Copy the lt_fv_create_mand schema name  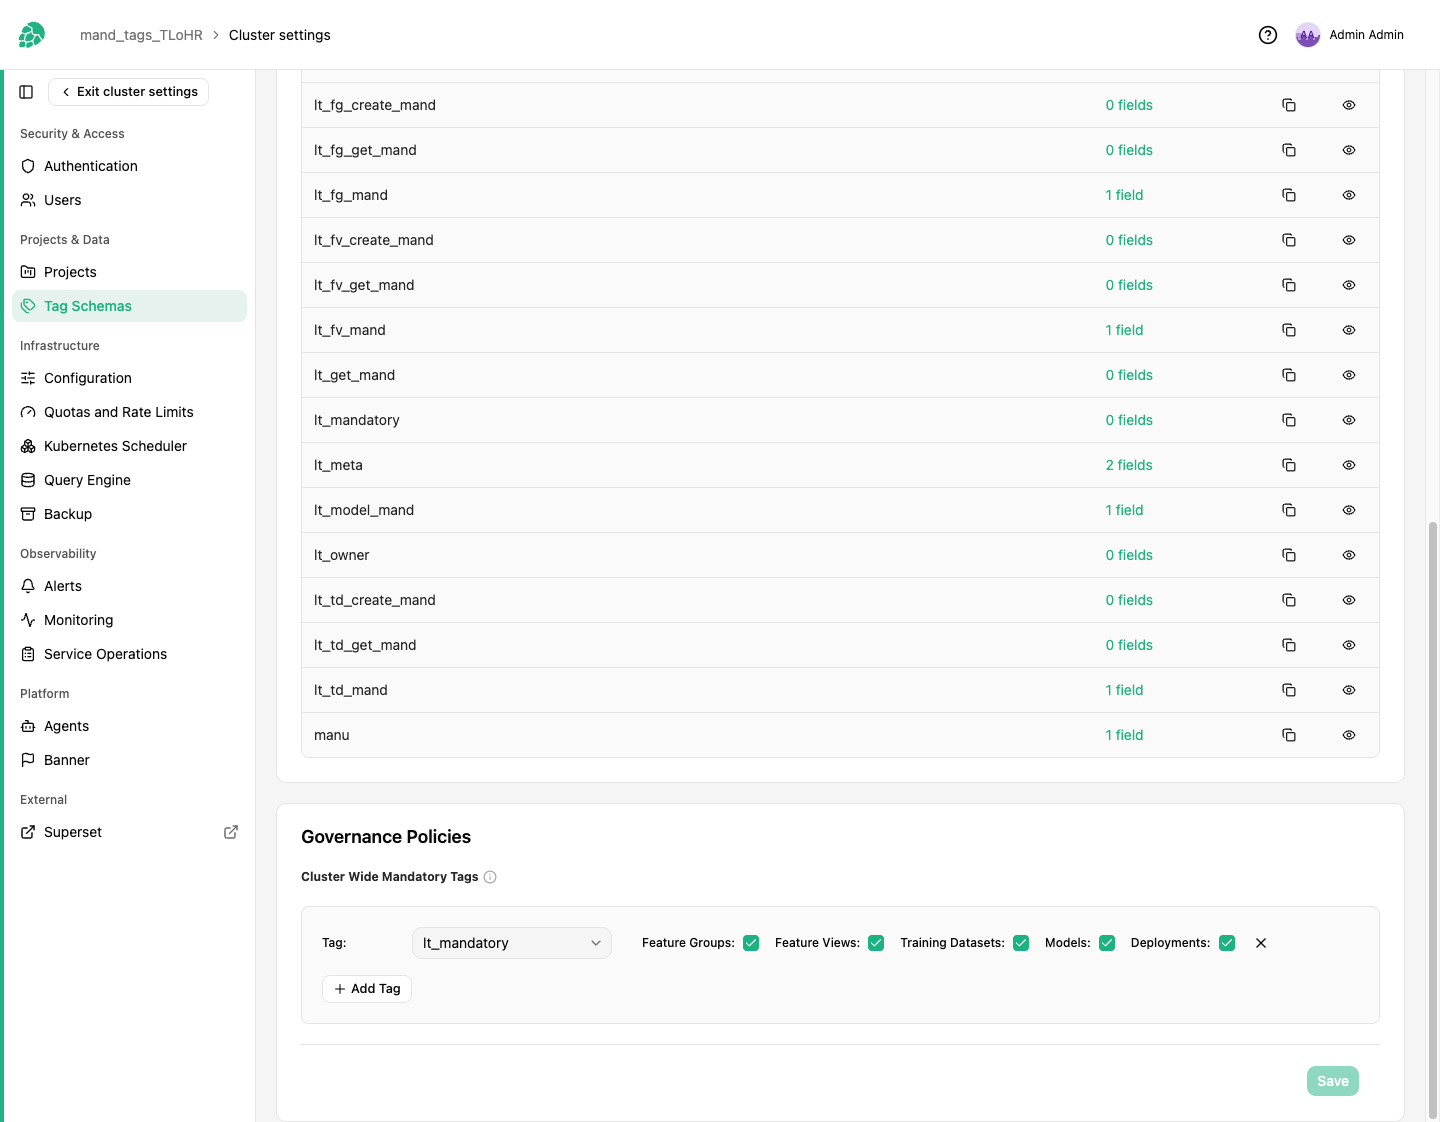[x=1289, y=240]
